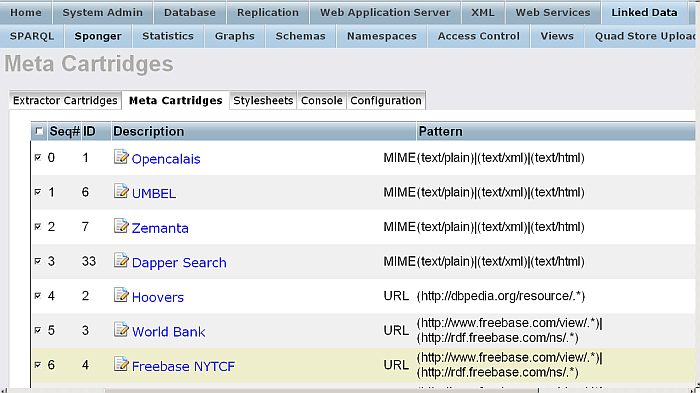Open the Dapper Search cartridge link
This screenshot has height=393, width=700.
tap(179, 263)
